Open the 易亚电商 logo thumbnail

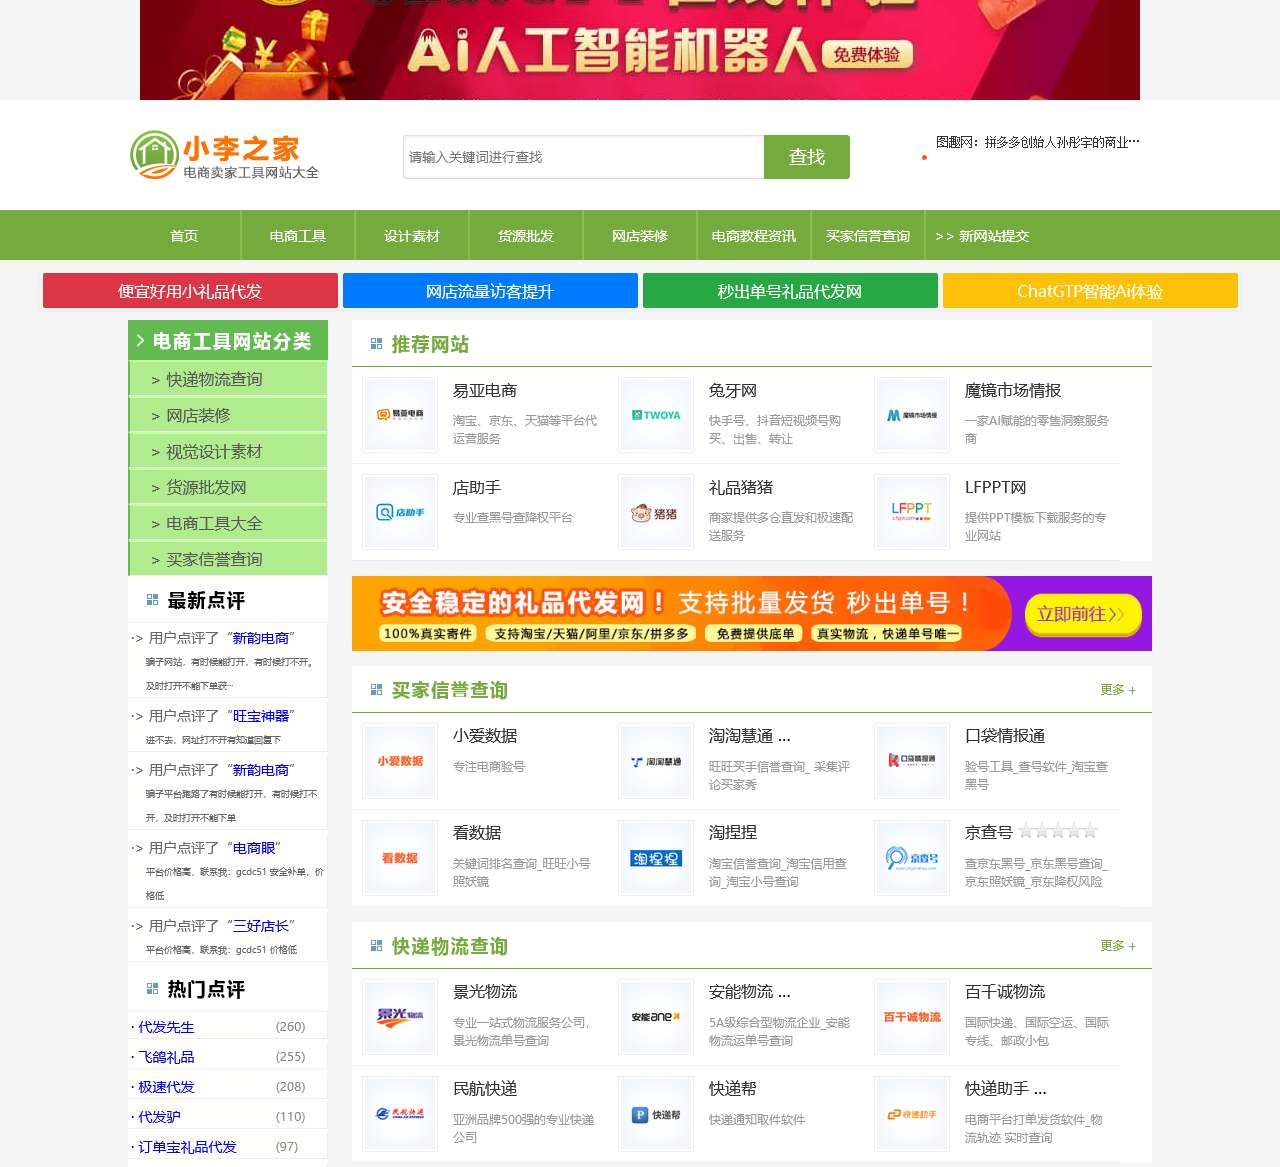400,414
